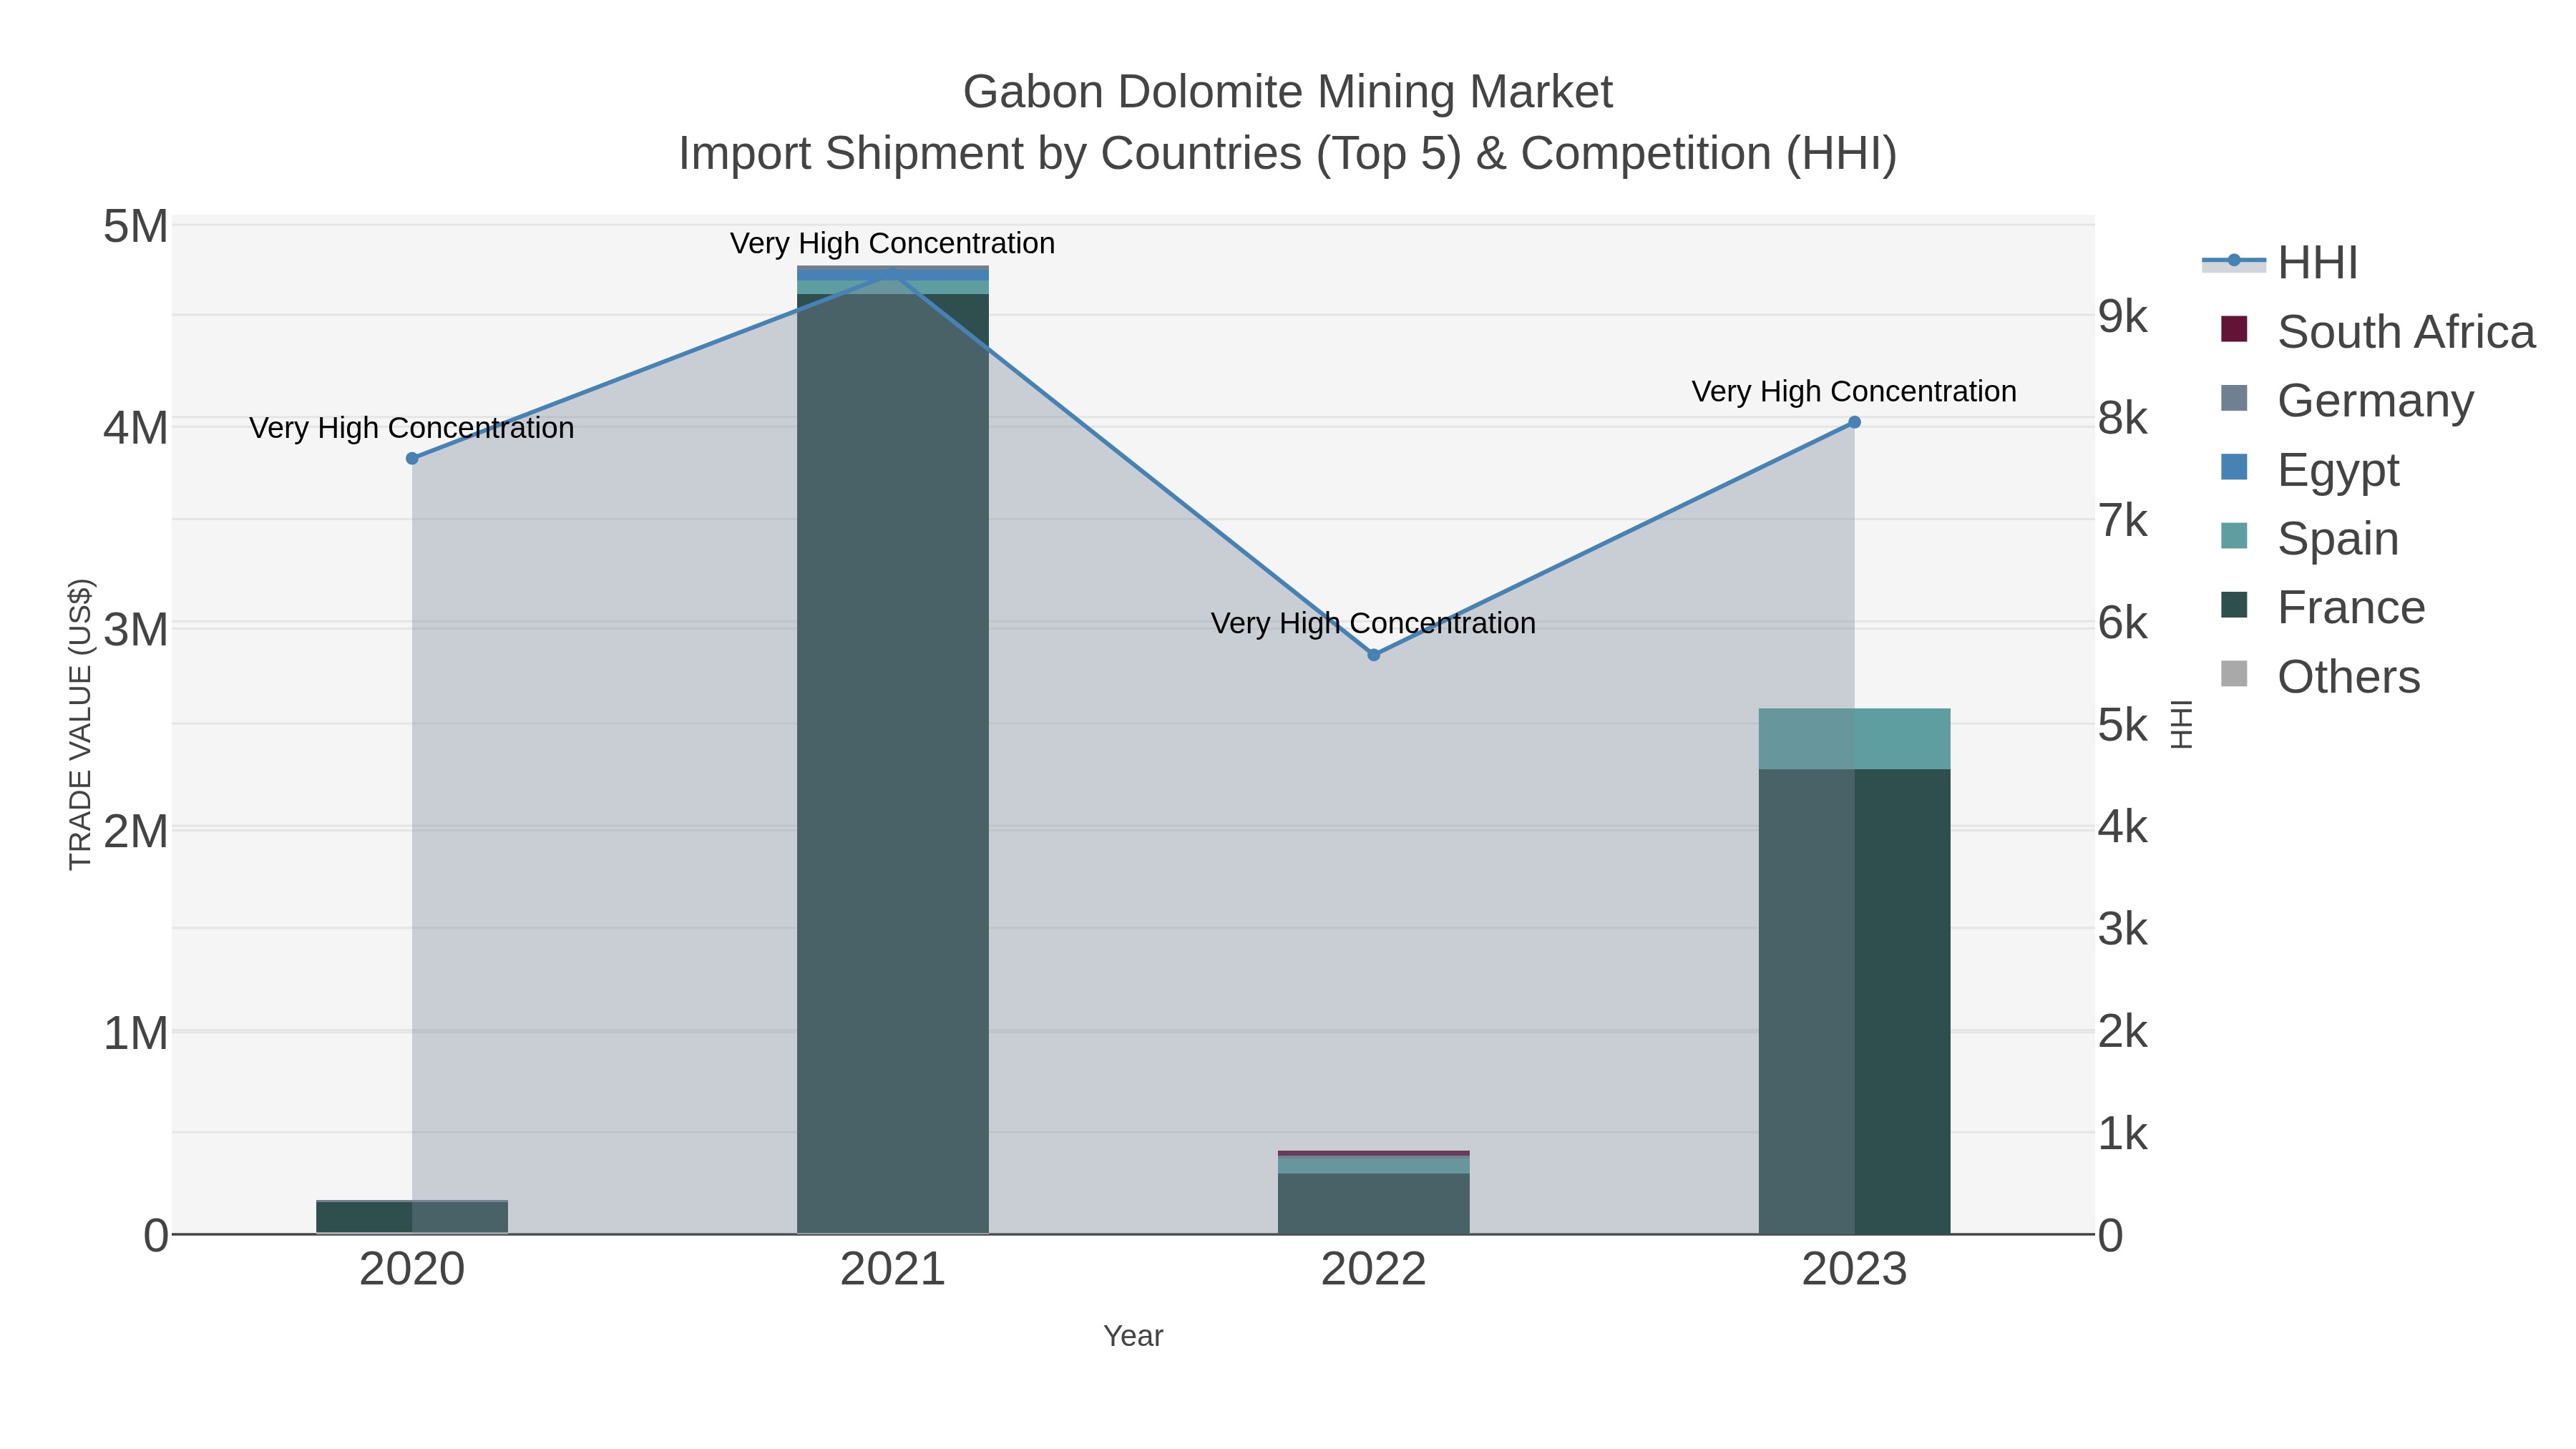The height and width of the screenshot is (1449, 2576).
Task: Click the 2022 France bar segment
Action: pyautogui.click(x=1373, y=1204)
